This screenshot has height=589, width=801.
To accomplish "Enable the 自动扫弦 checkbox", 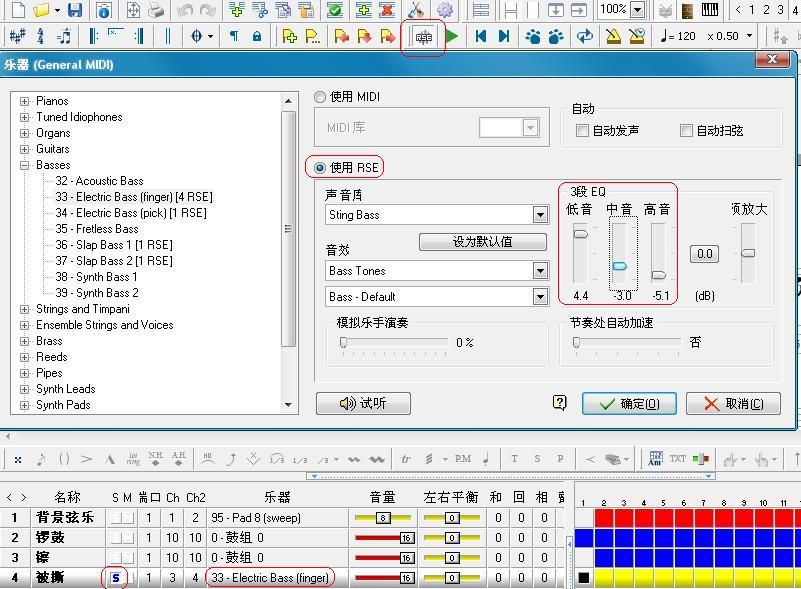I will [x=686, y=131].
